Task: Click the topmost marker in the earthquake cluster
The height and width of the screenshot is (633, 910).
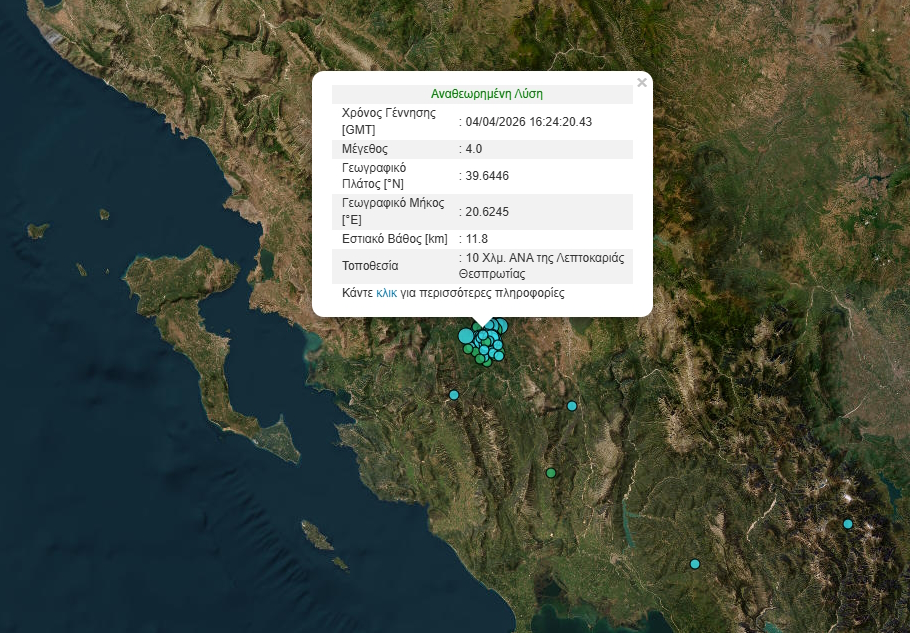Action: 501,323
